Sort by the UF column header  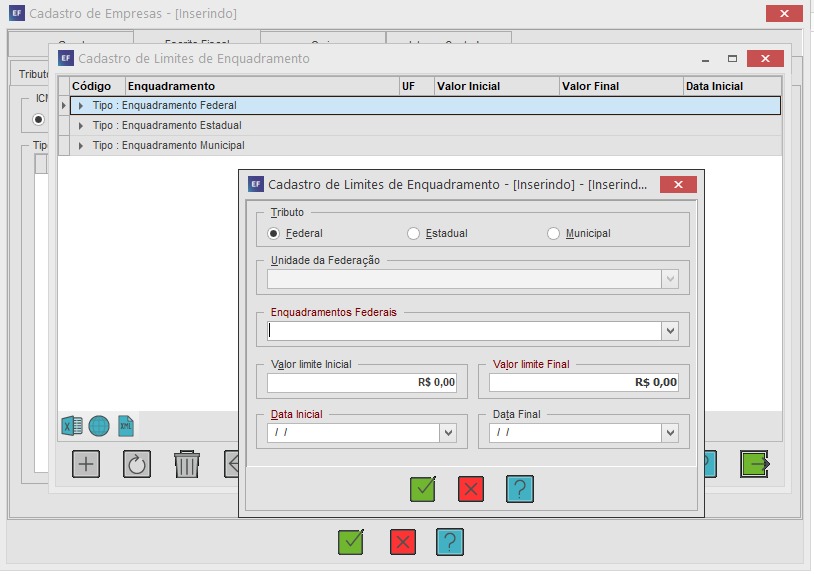point(416,86)
